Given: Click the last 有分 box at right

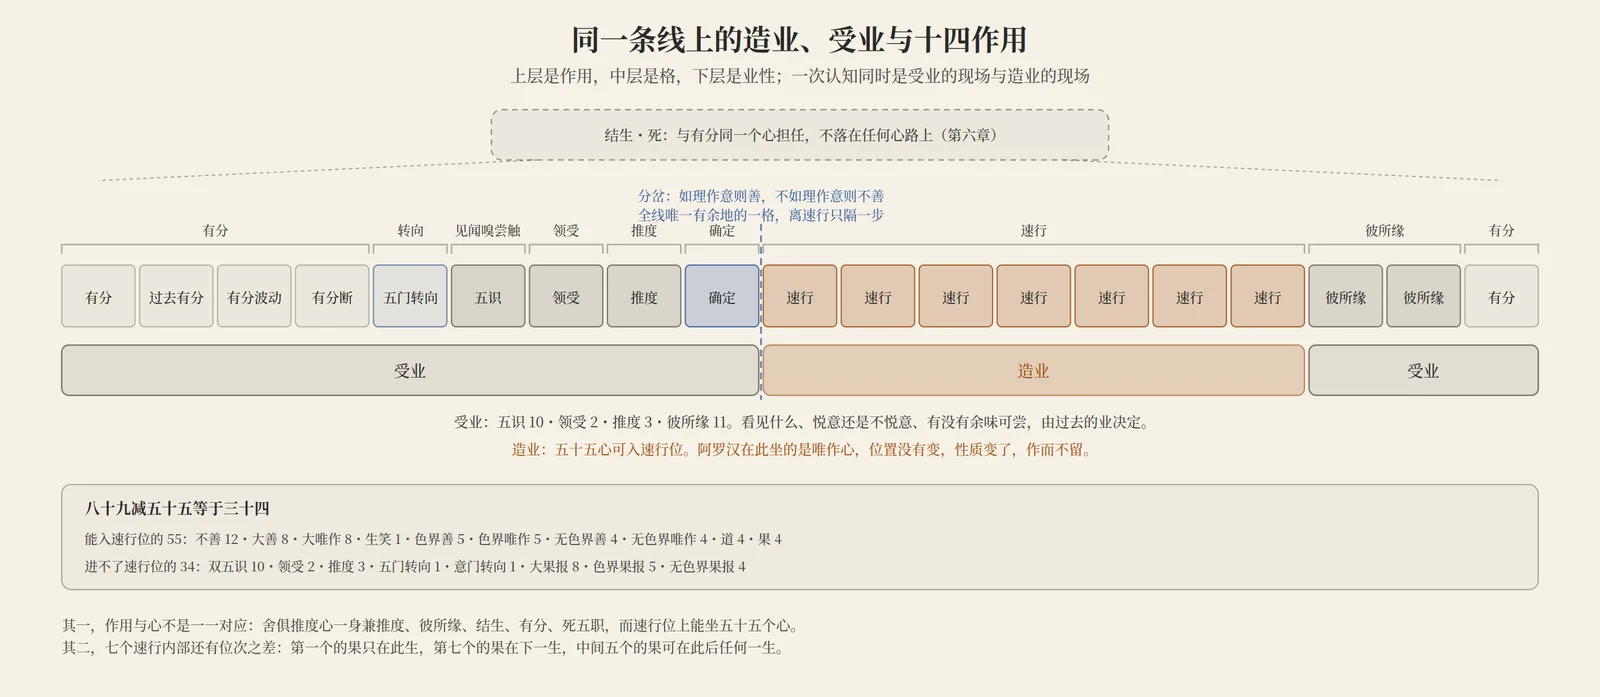Looking at the screenshot, I should pyautogui.click(x=1502, y=296).
